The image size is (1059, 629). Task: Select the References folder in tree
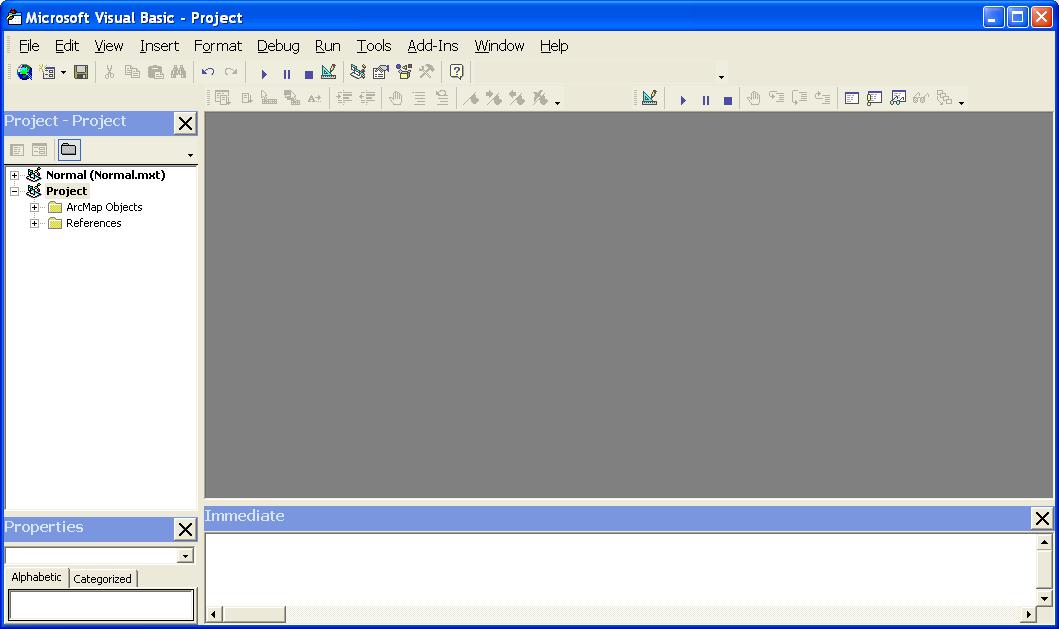93,224
